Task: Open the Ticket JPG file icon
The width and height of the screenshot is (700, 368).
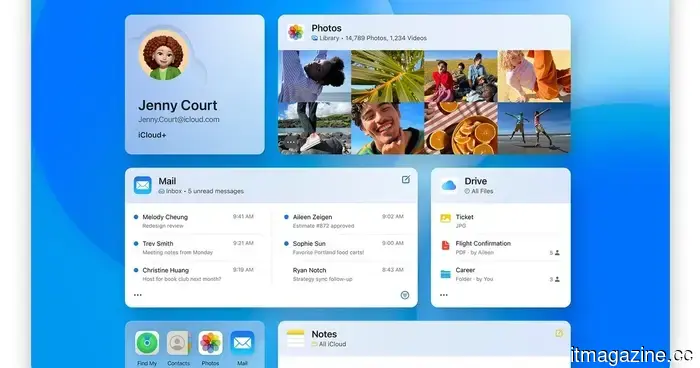Action: point(446,218)
